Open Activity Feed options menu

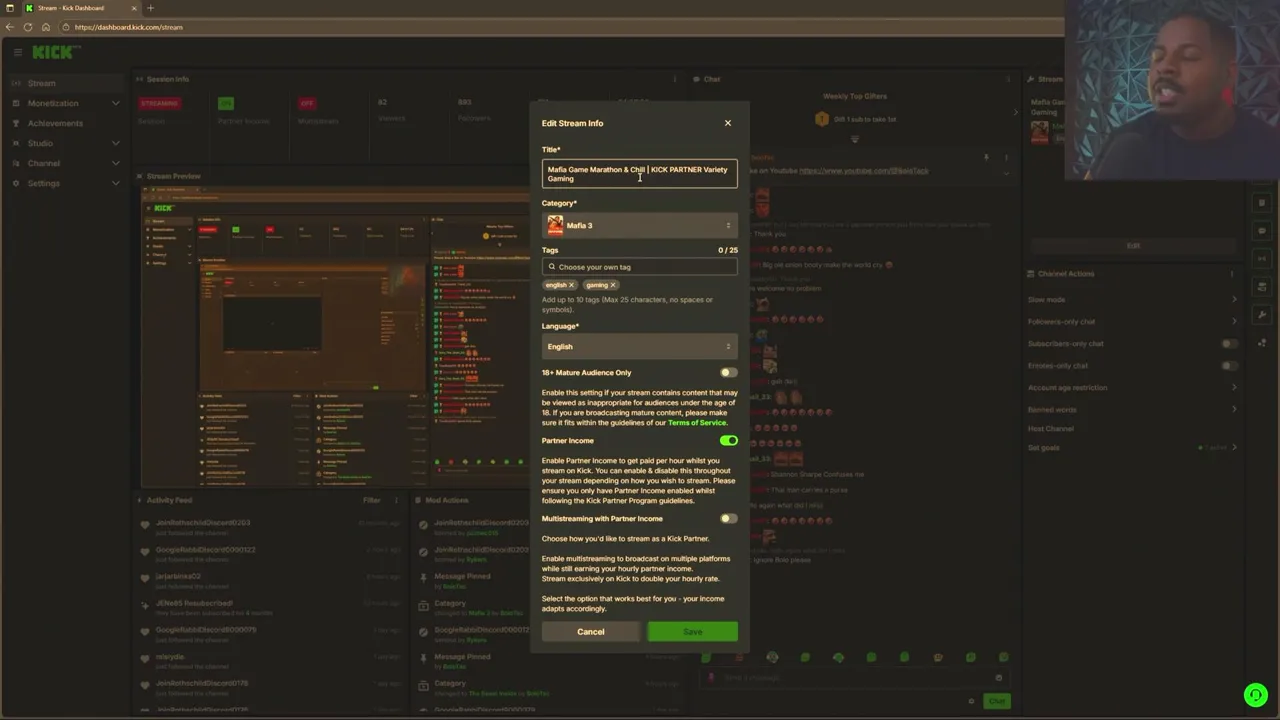pyautogui.click(x=396, y=500)
